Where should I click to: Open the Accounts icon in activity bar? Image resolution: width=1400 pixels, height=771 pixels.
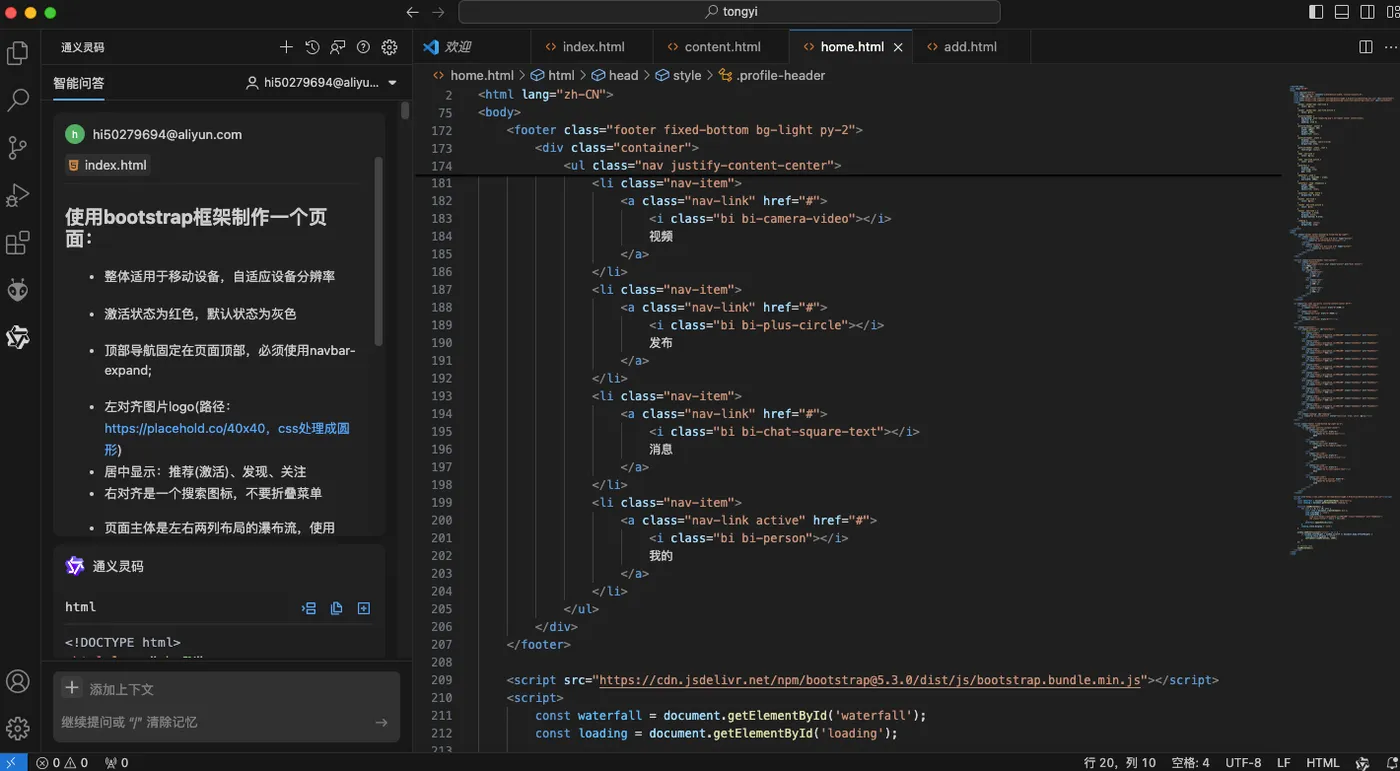(18, 681)
